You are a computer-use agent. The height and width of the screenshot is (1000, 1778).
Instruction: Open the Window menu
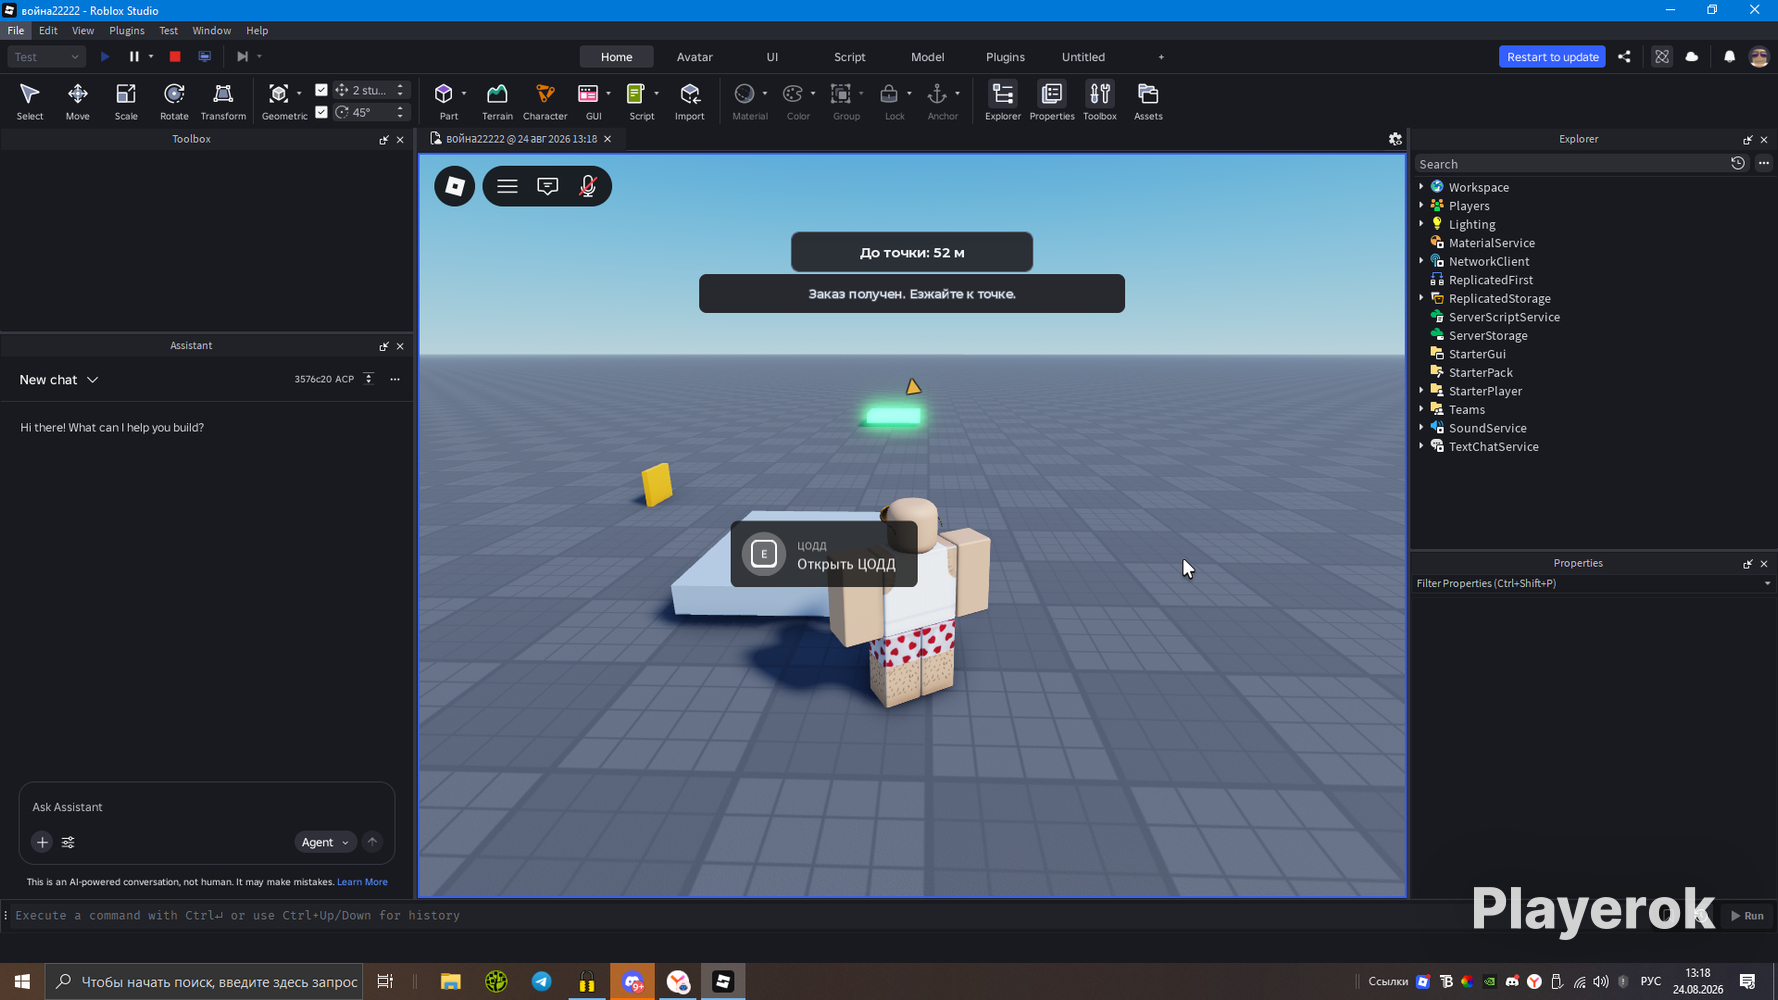tap(211, 31)
